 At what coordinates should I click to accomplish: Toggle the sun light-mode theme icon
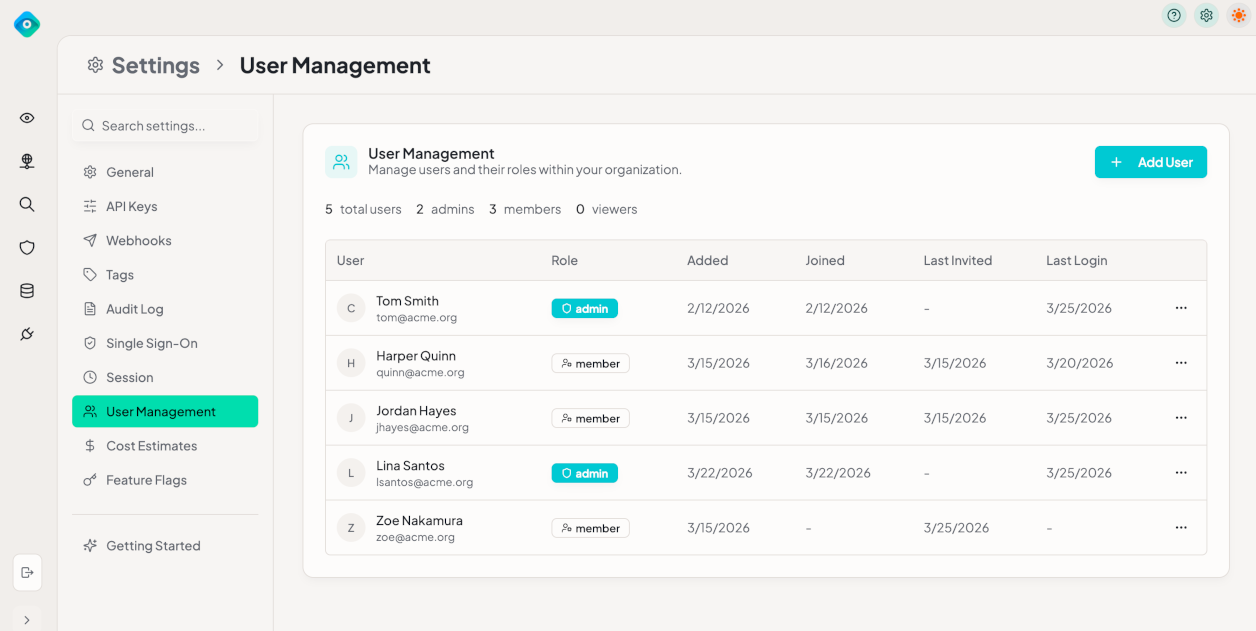(x=1238, y=15)
